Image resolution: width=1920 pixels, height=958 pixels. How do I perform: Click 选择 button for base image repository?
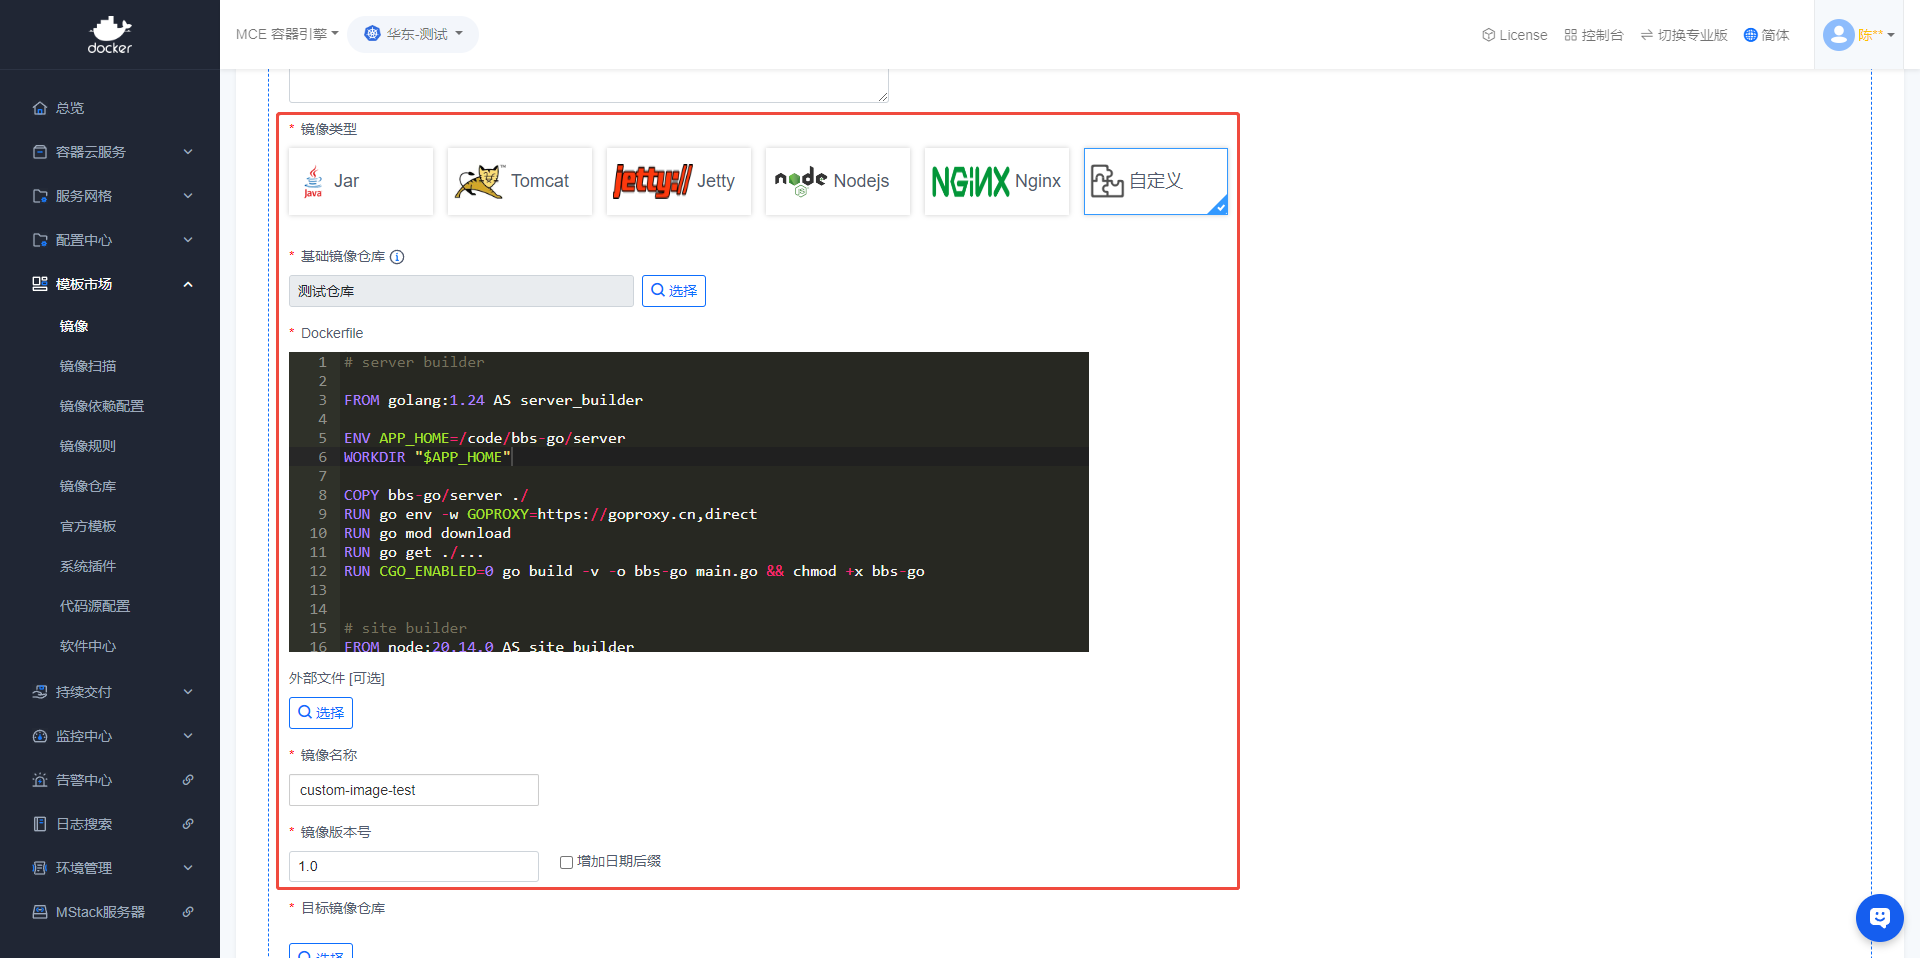point(674,291)
